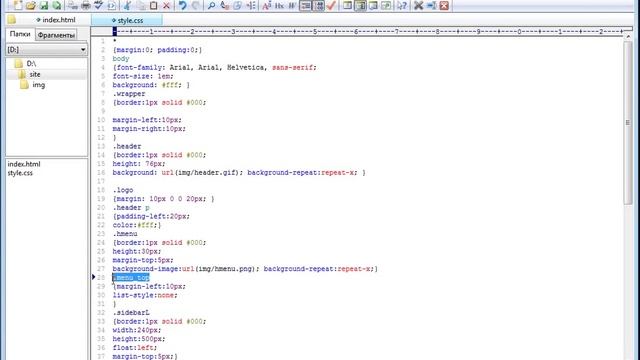
Task: Switch to the index.html document tab
Action: [56, 20]
